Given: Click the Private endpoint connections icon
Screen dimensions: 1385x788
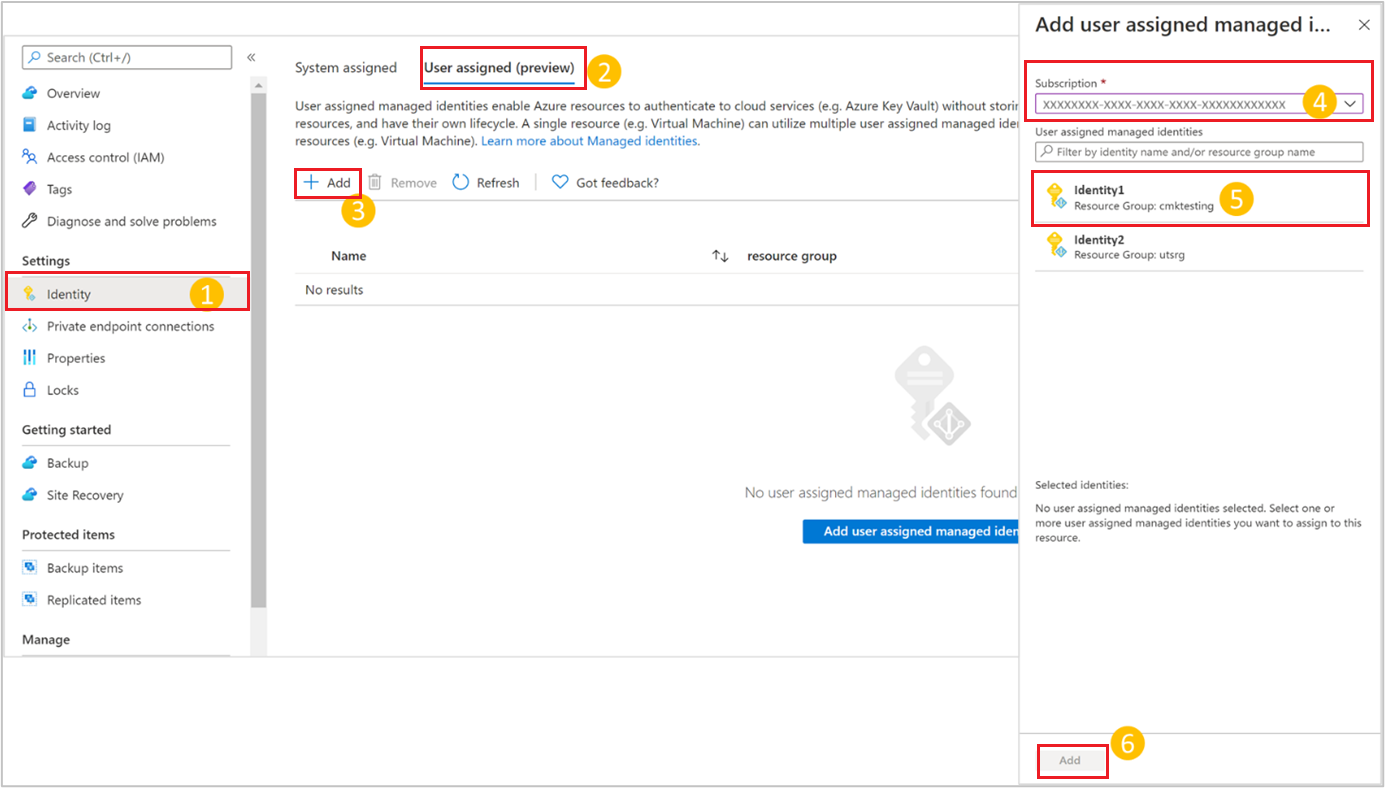Looking at the screenshot, I should pyautogui.click(x=29, y=326).
